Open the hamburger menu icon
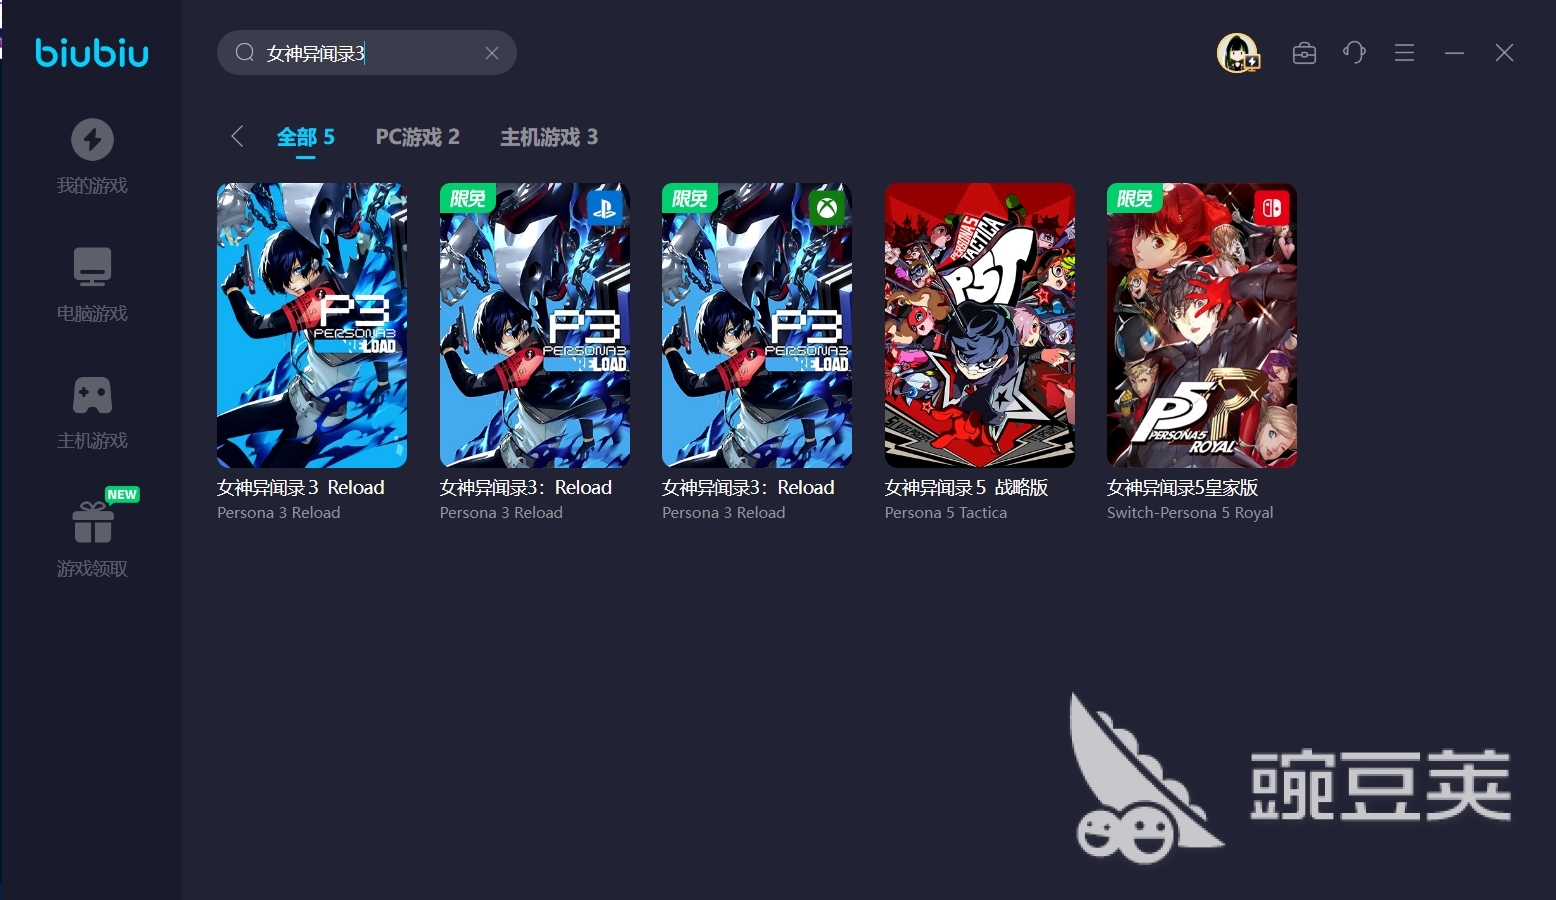Image resolution: width=1556 pixels, height=900 pixels. [x=1404, y=53]
